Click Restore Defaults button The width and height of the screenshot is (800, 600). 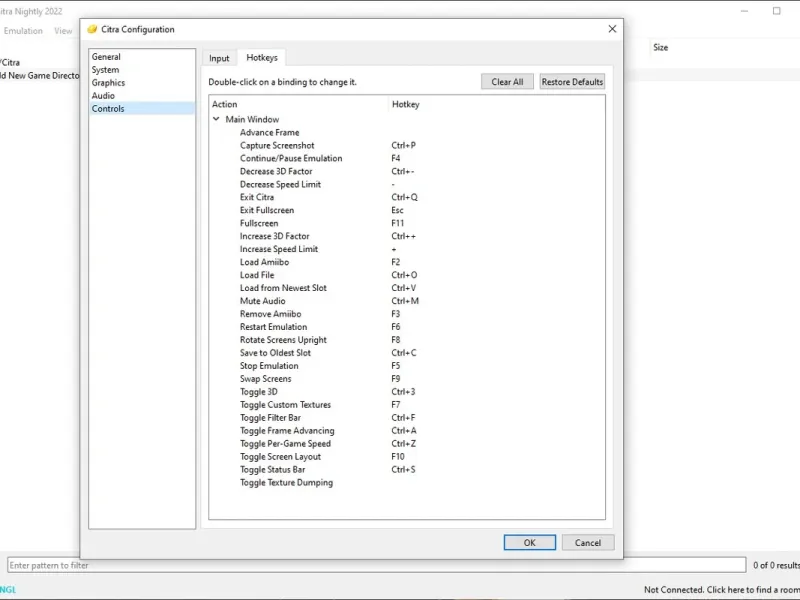[x=572, y=82]
